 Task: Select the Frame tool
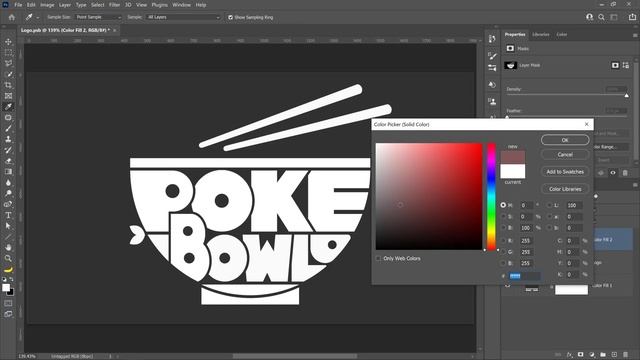point(8,96)
